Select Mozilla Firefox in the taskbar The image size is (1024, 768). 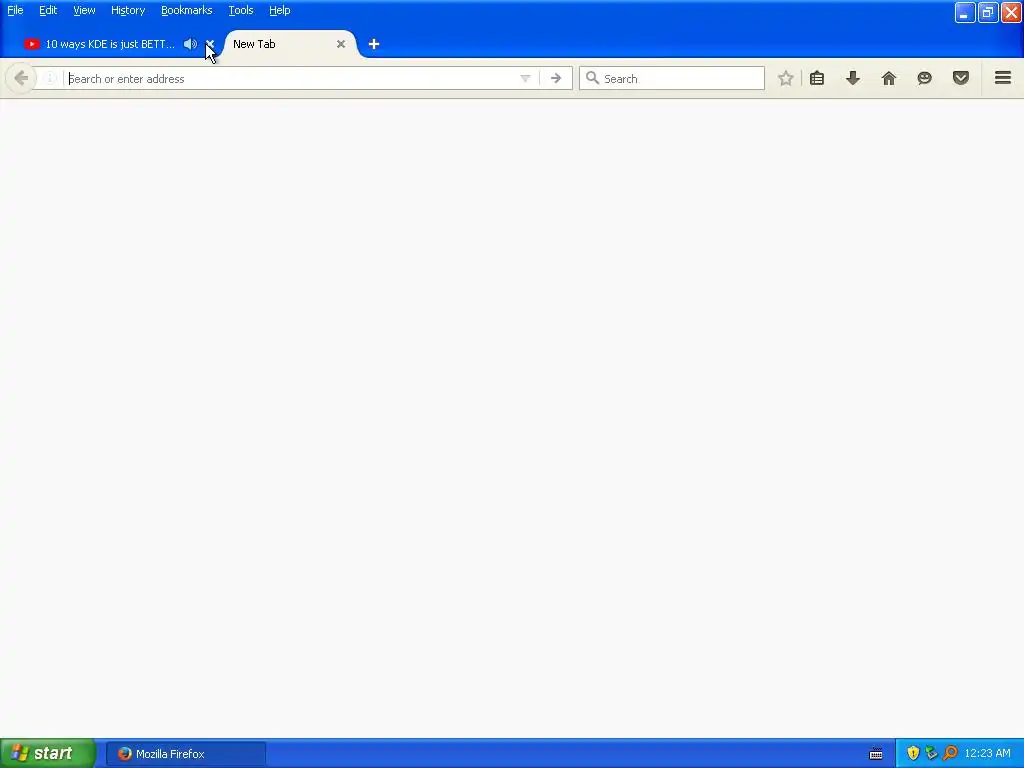[186, 754]
